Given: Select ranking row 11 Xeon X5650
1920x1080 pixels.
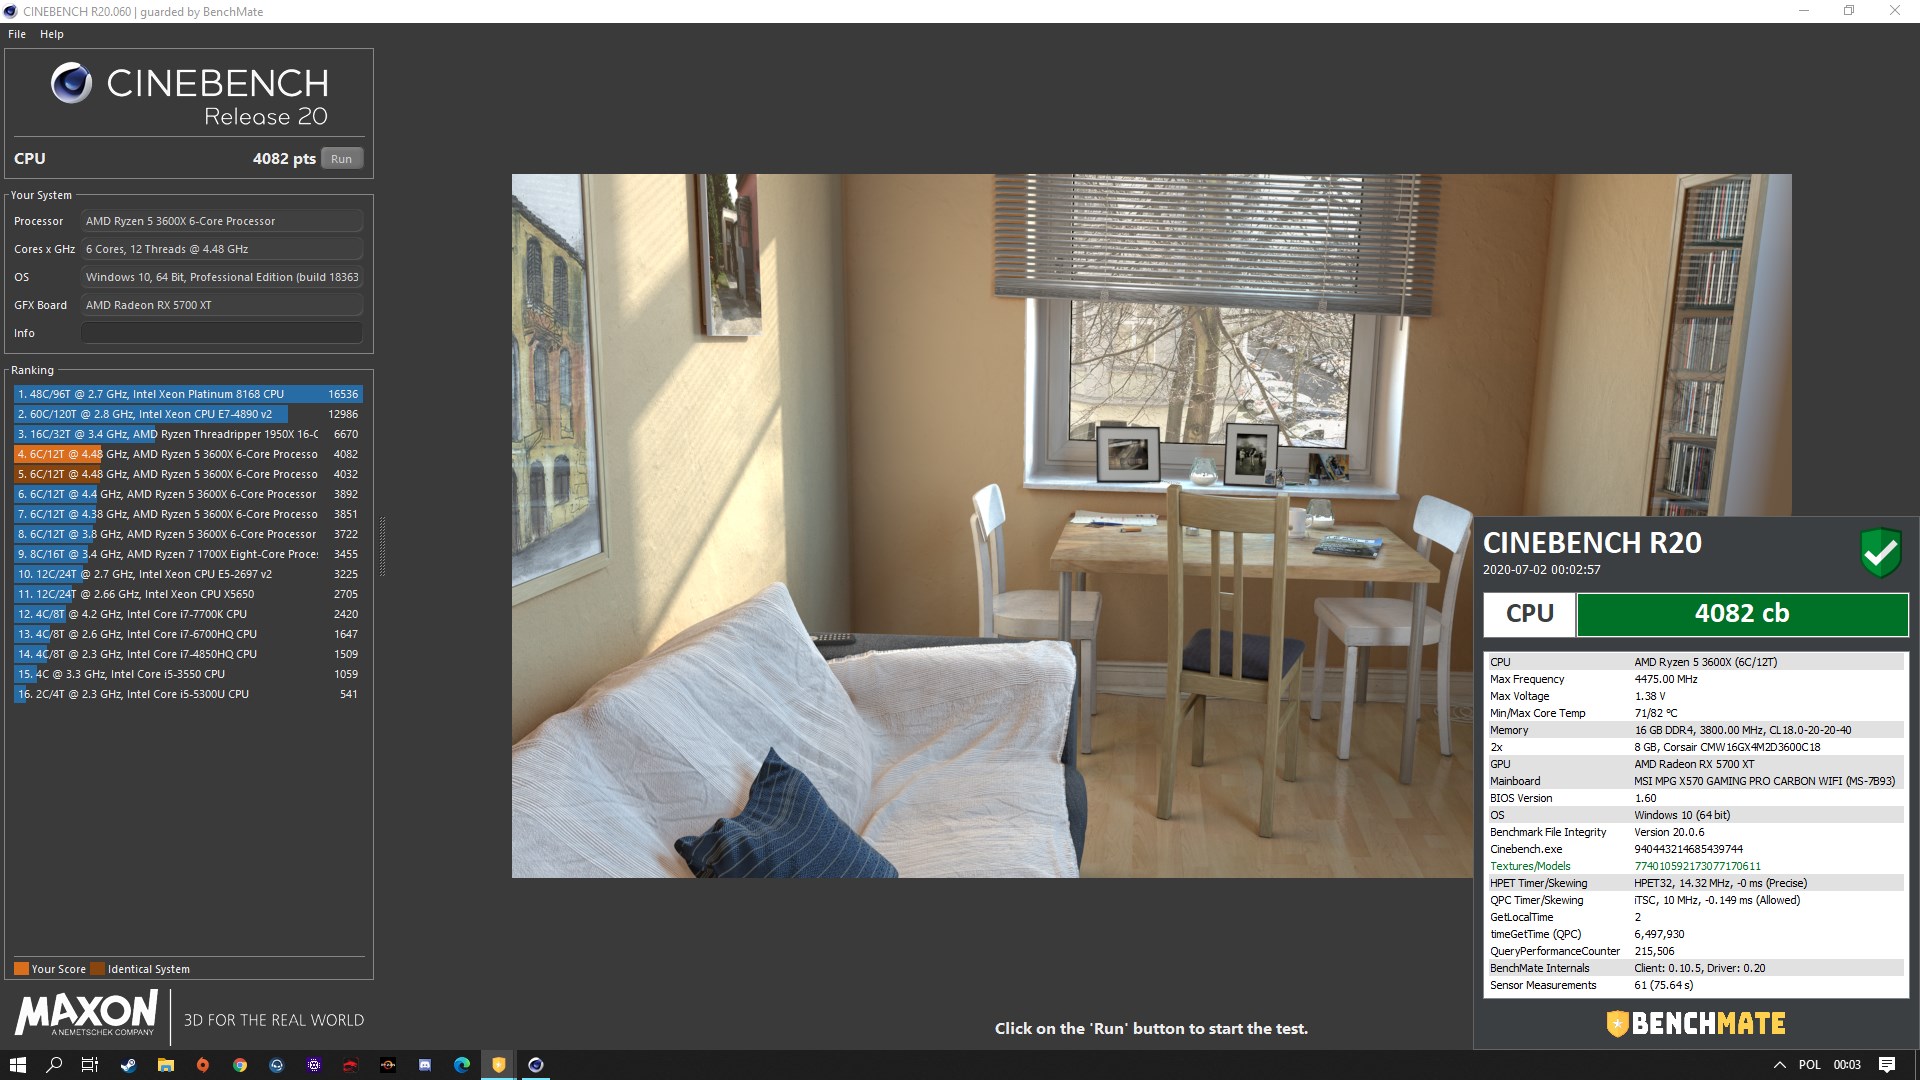Looking at the screenshot, I should [x=188, y=594].
